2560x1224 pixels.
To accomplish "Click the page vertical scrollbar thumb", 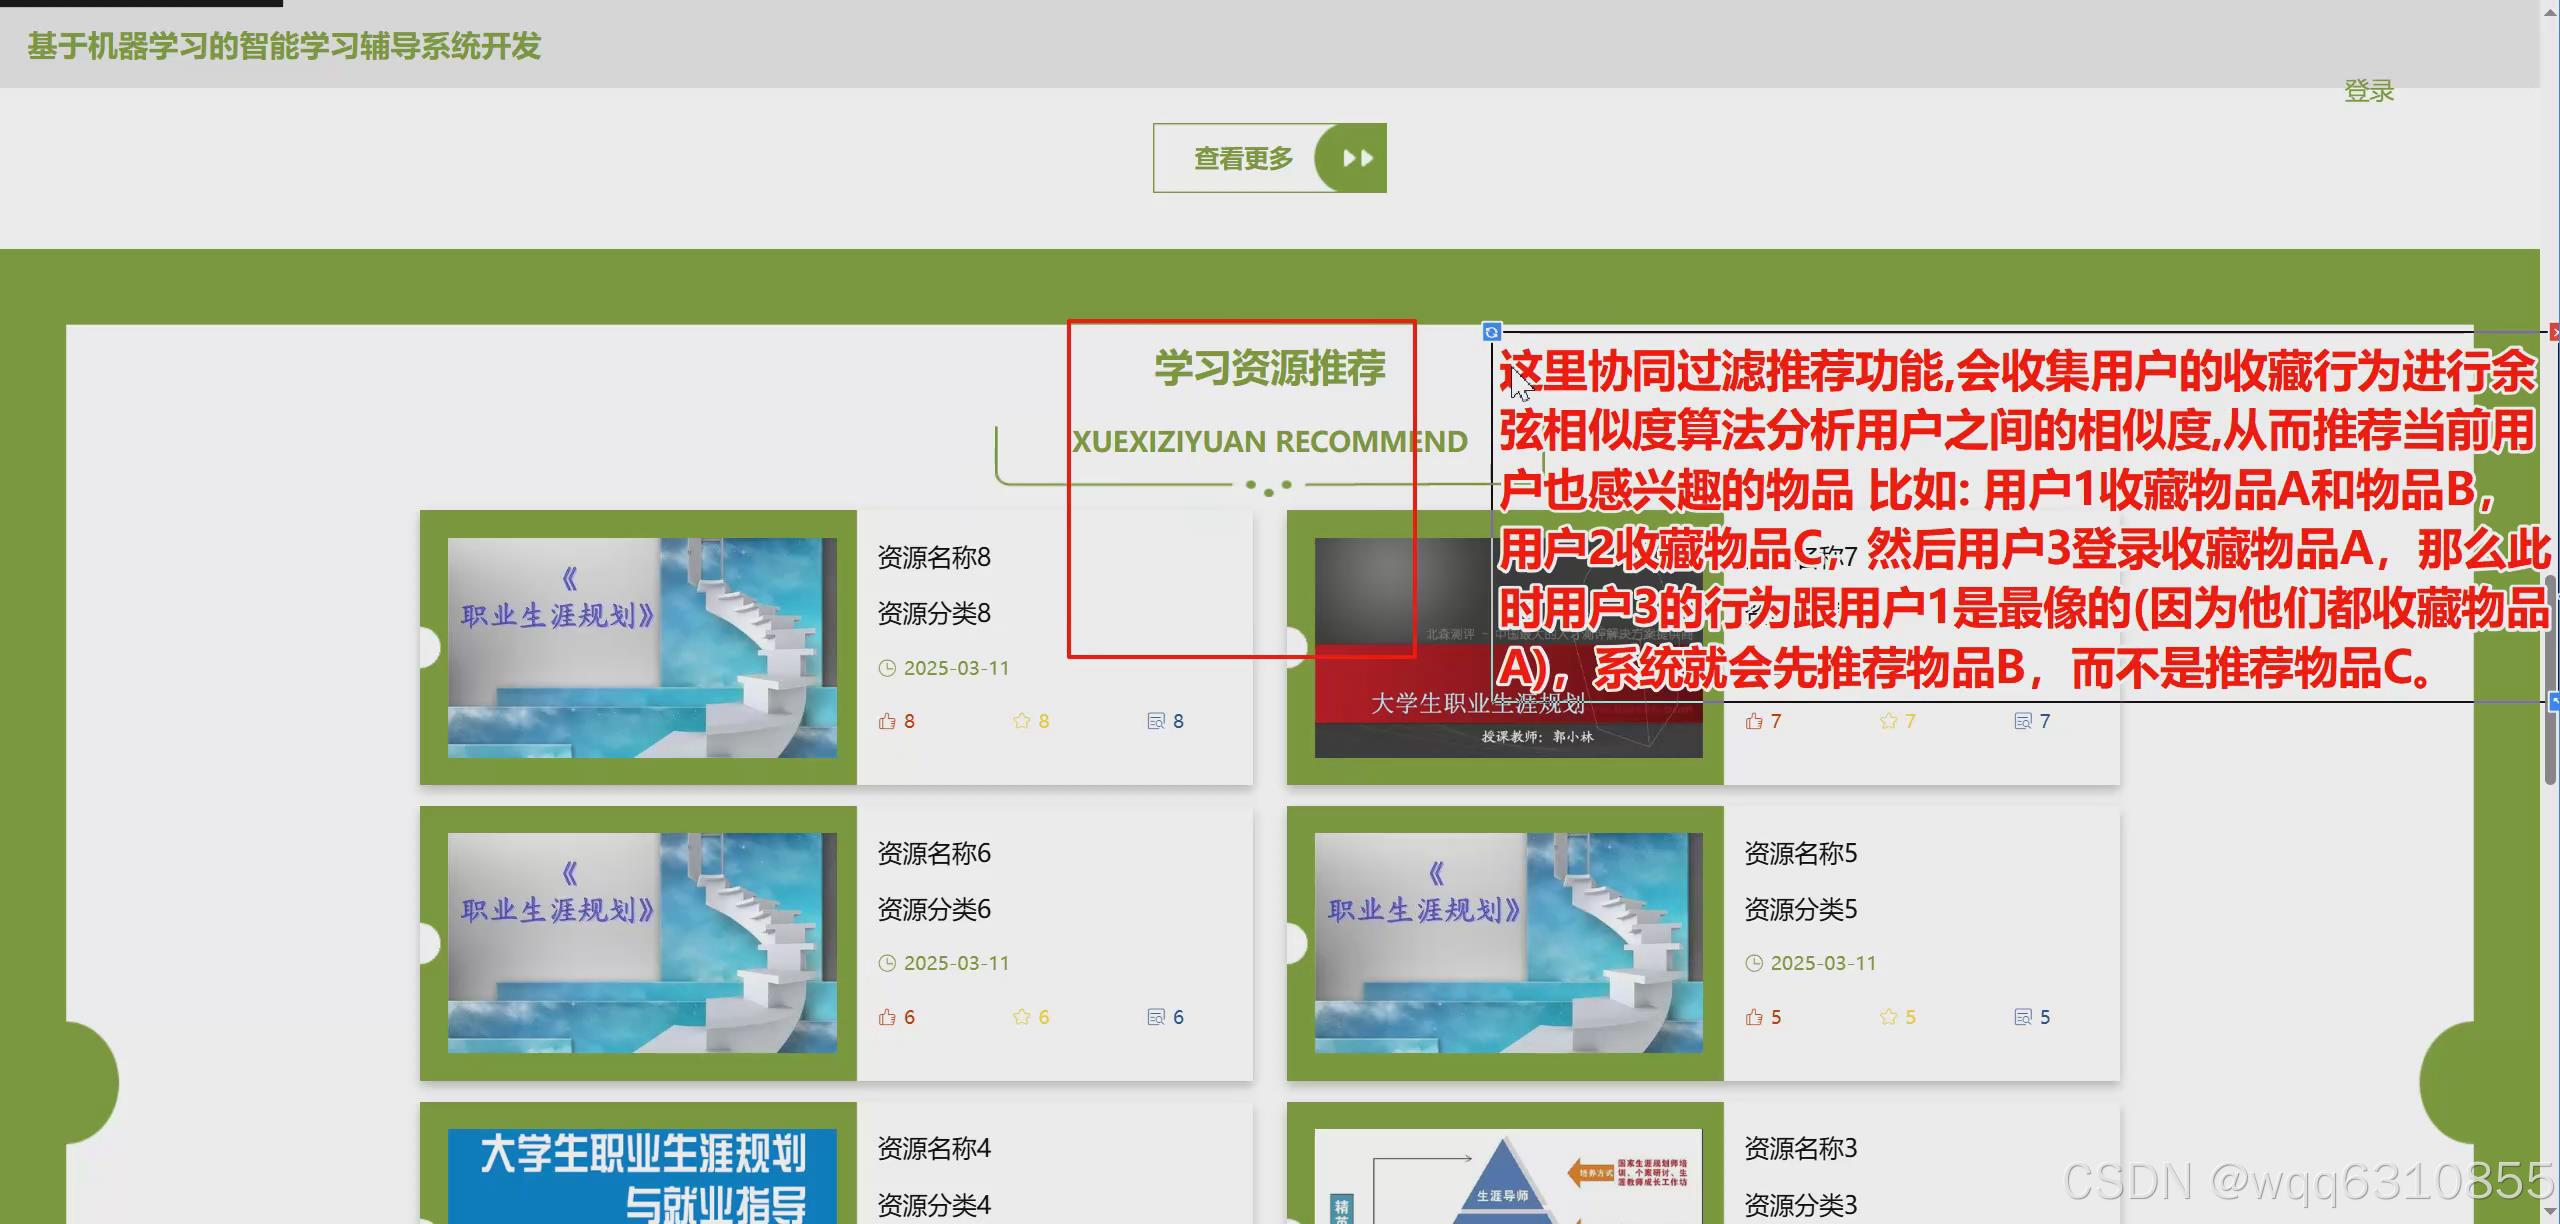I will coord(2550,680).
